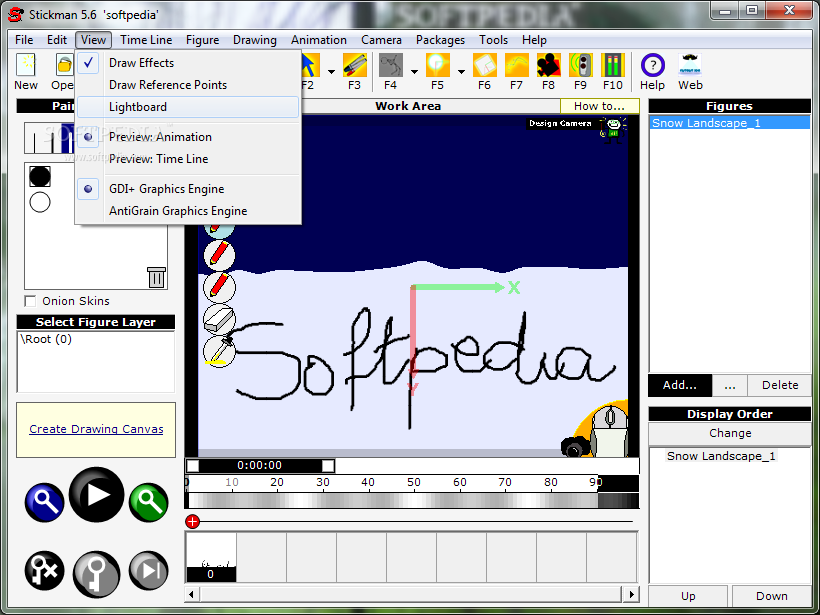The height and width of the screenshot is (615, 820).
Task: Click the Change display order button
Action: tap(730, 433)
